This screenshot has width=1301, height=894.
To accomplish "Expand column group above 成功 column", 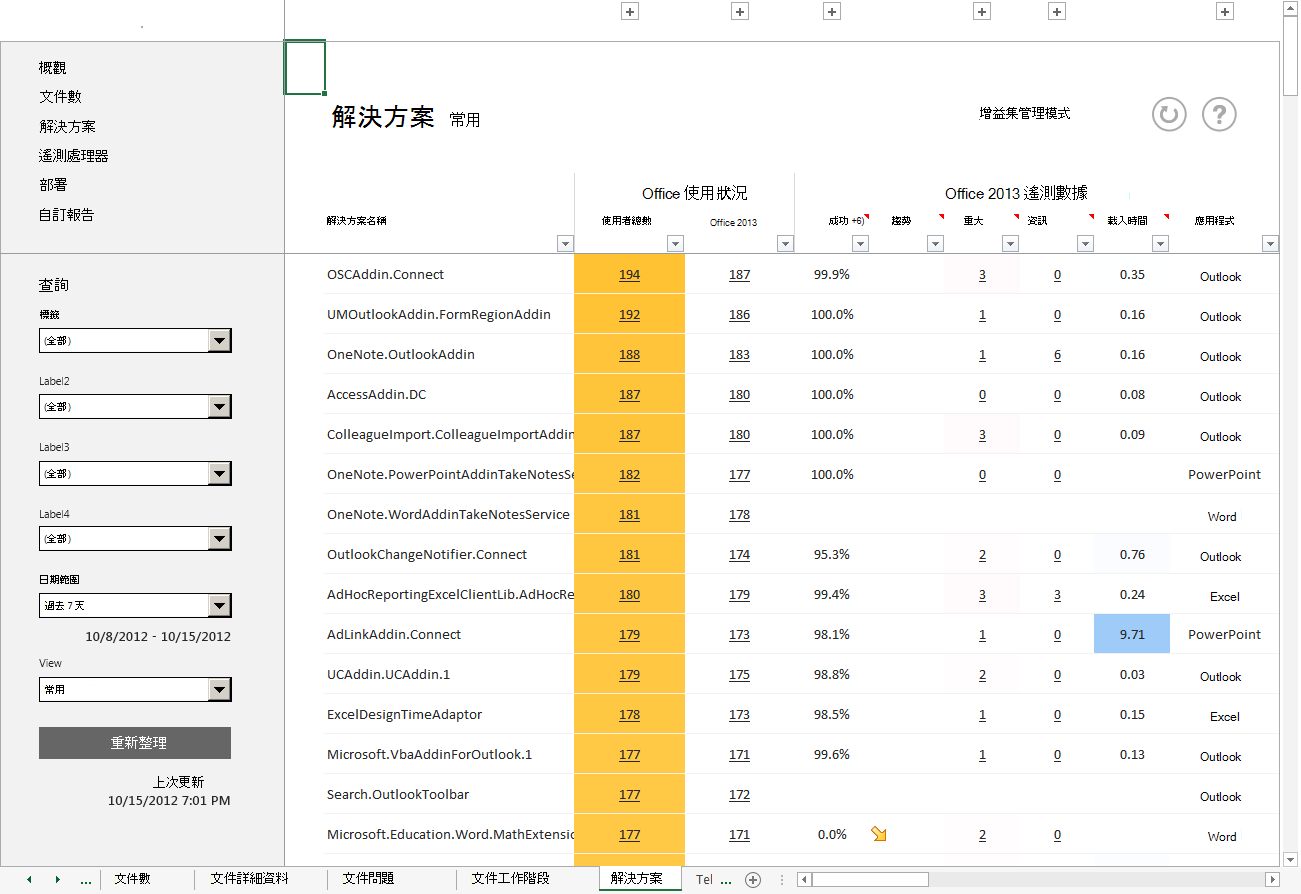I will click(832, 11).
